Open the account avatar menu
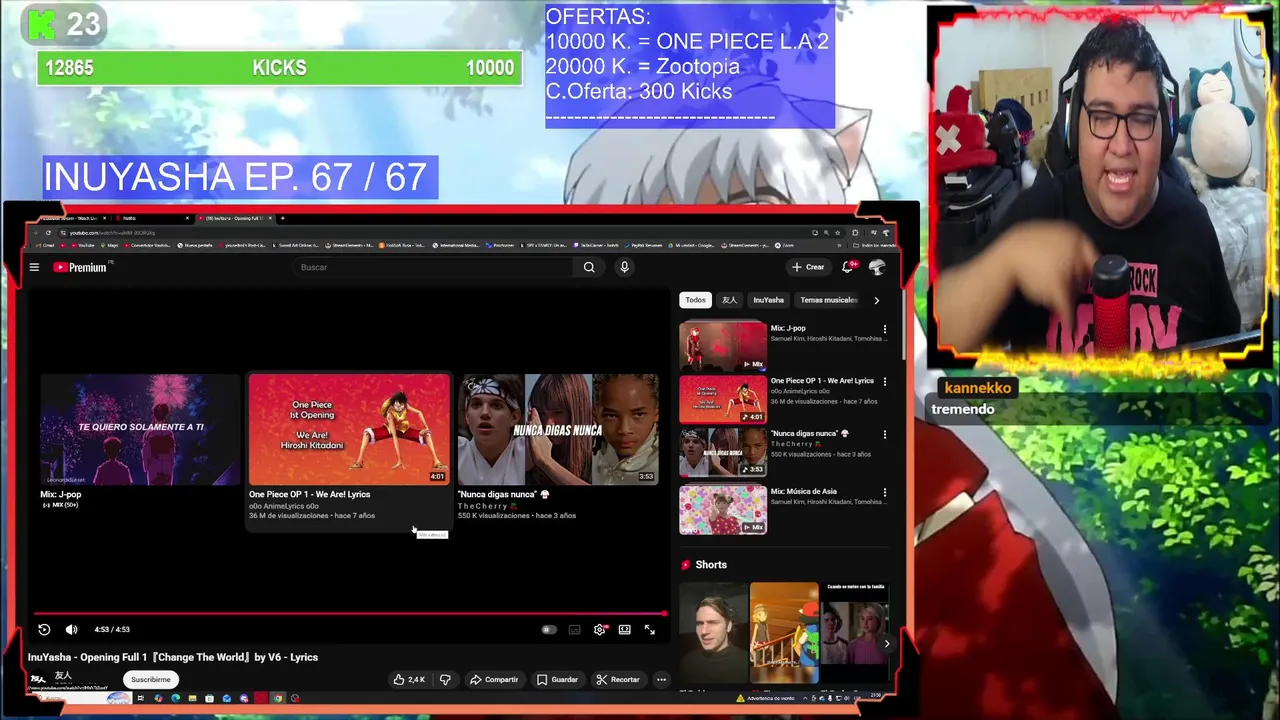Image resolution: width=1280 pixels, height=720 pixels. (877, 267)
